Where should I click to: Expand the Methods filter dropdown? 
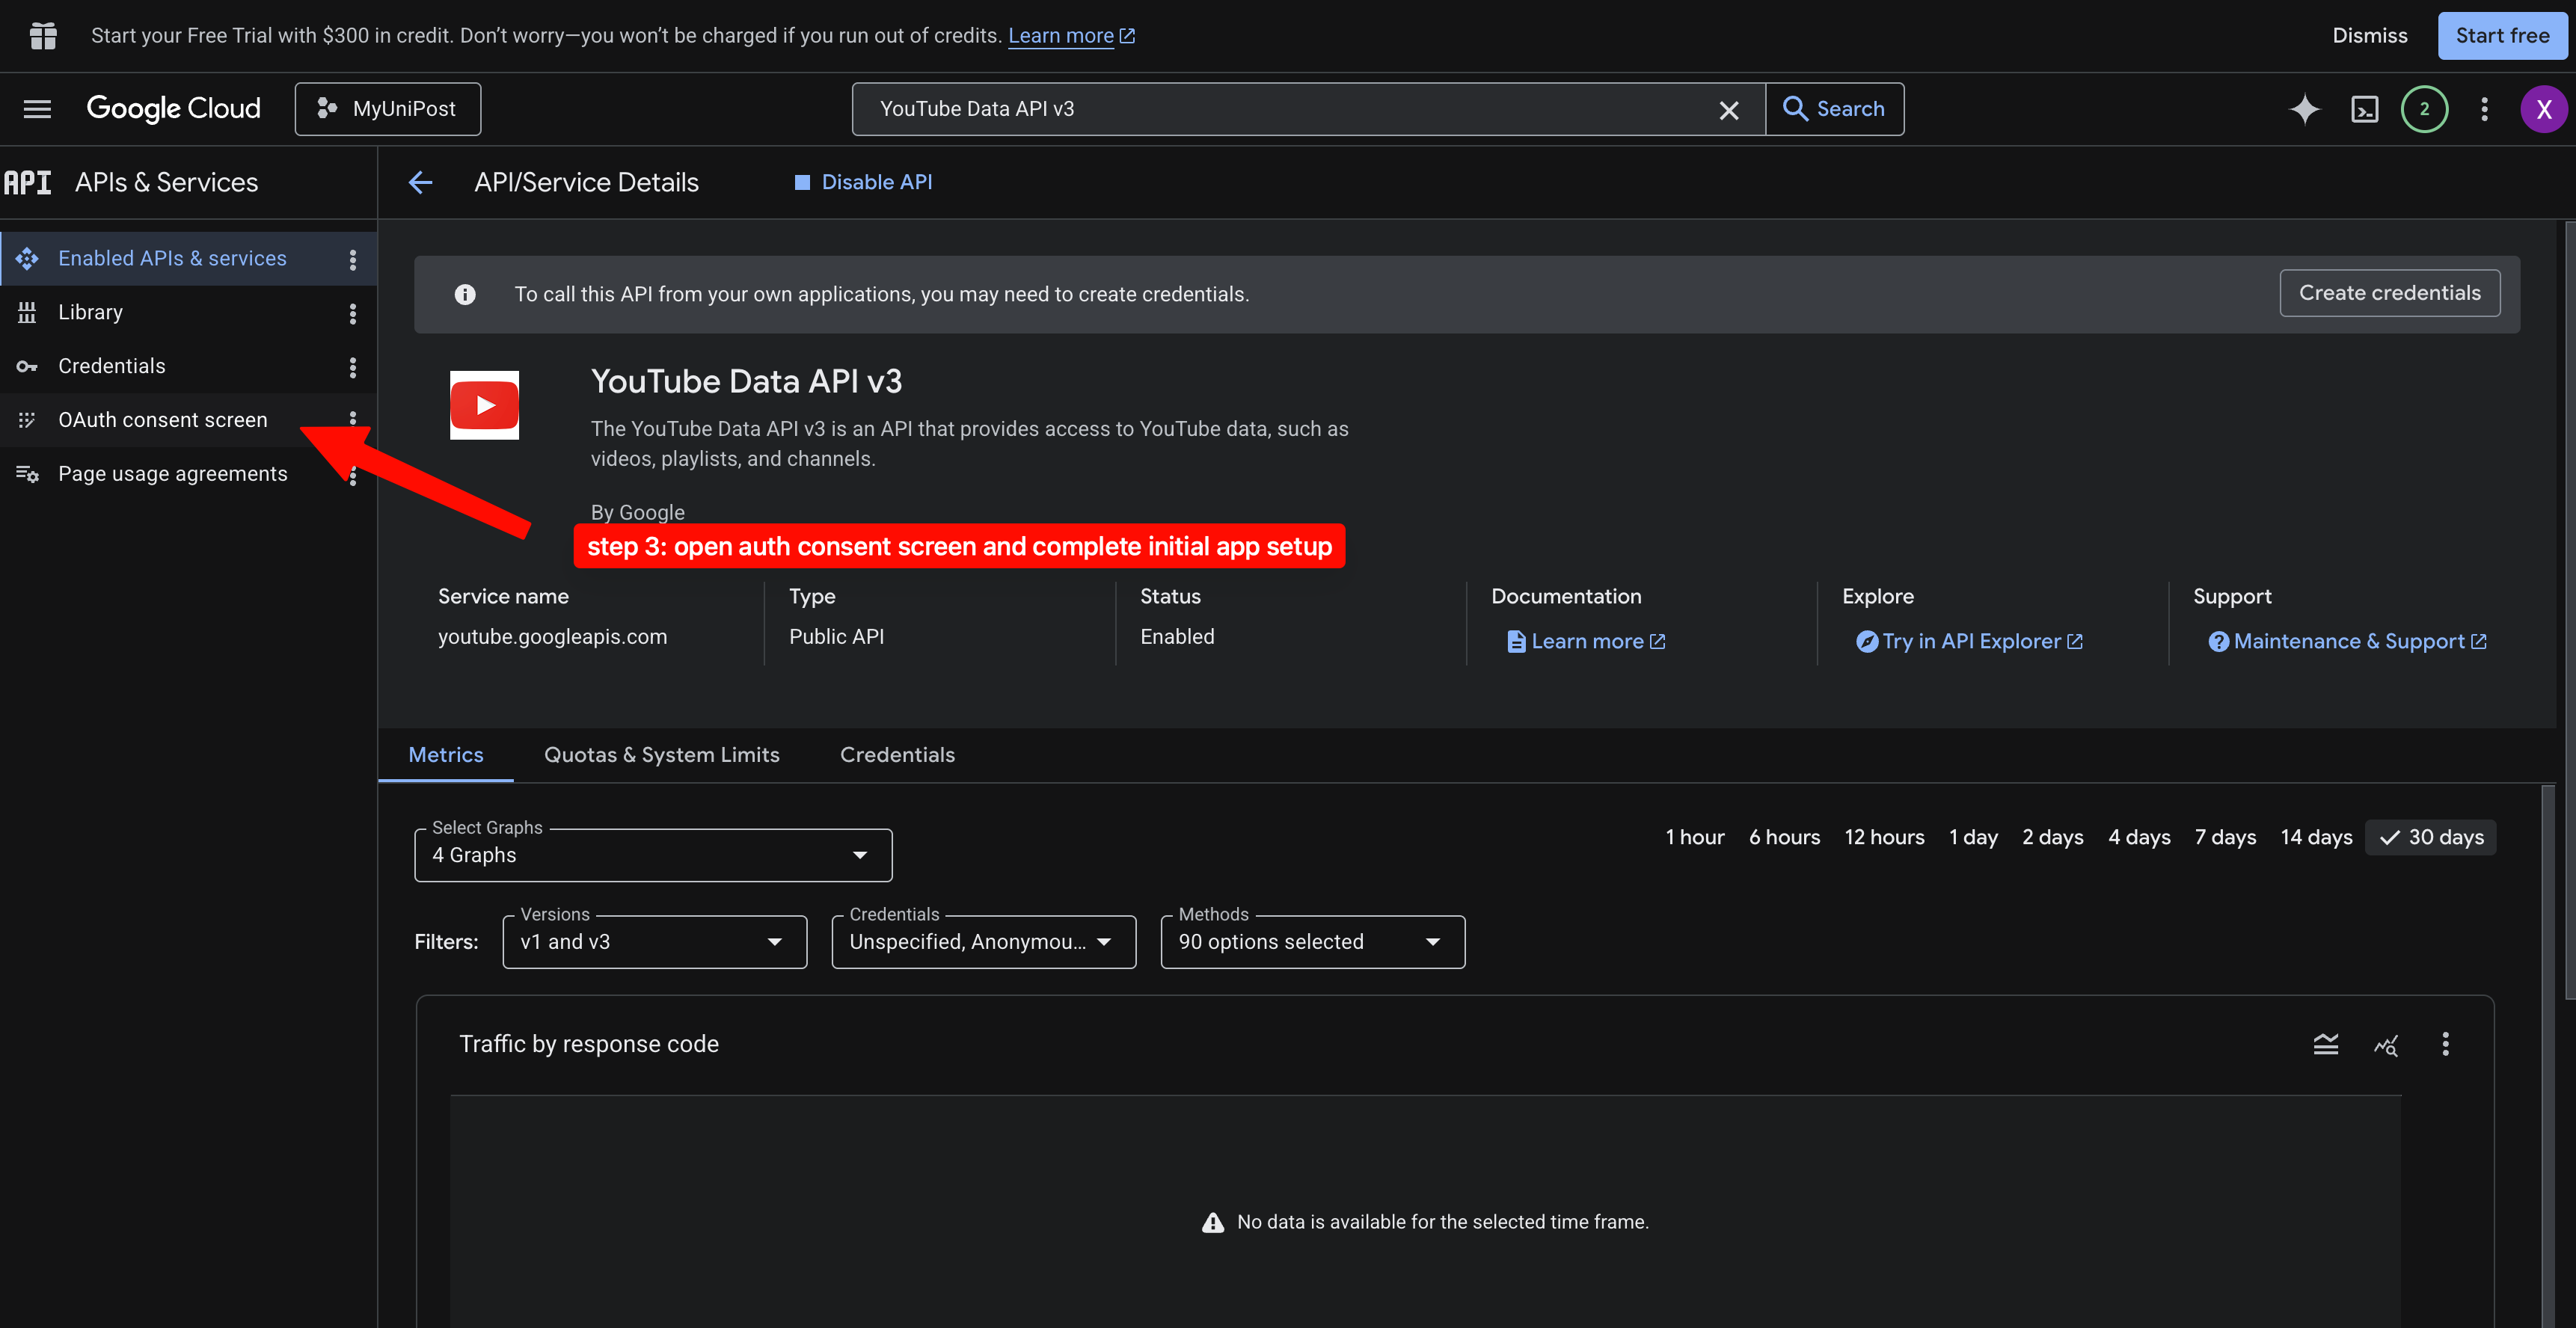tap(1312, 942)
